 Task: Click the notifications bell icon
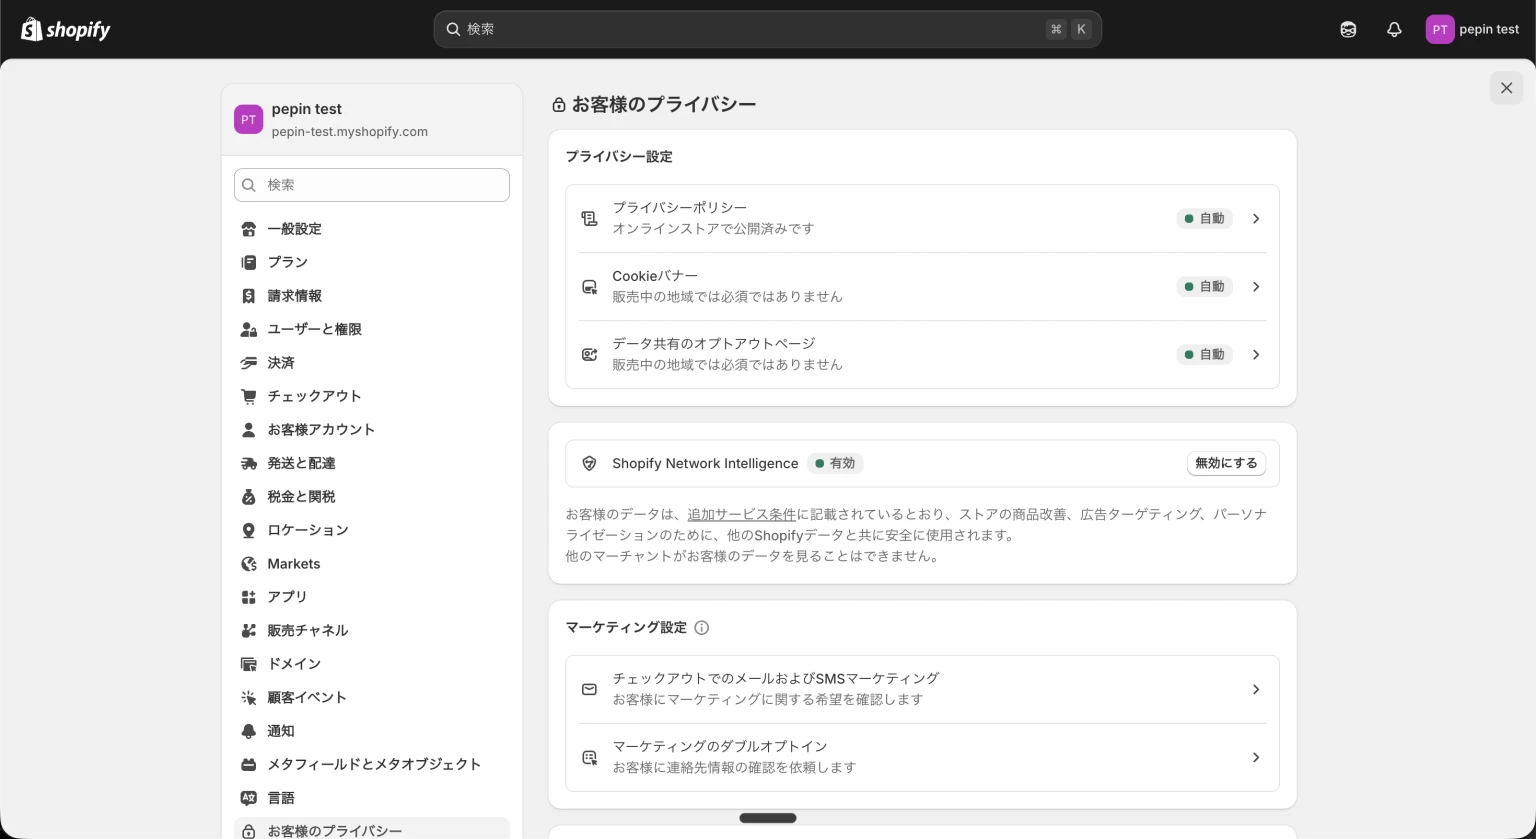(1394, 29)
